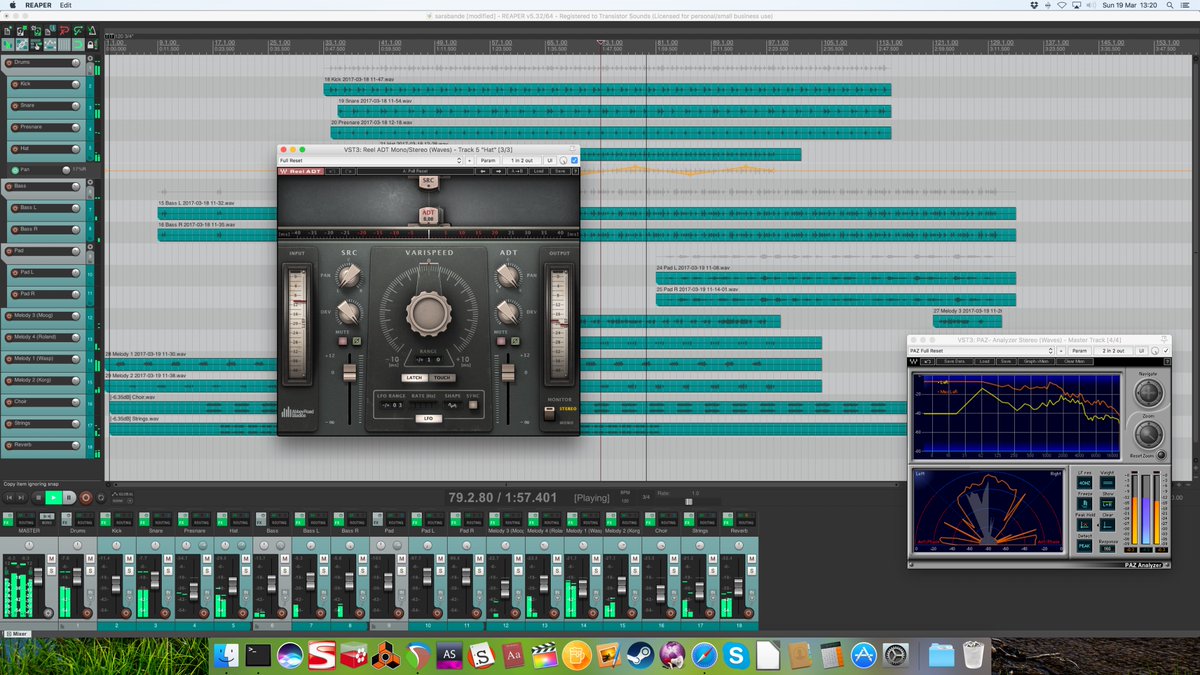Click the Param button in PAZ Analyzer window
1200x675 pixels.
(1079, 351)
